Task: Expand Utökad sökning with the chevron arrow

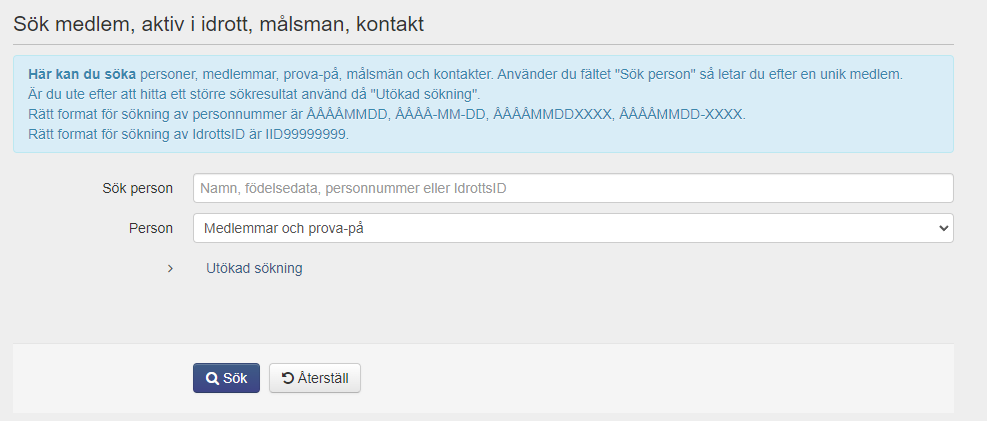Action: [170, 269]
